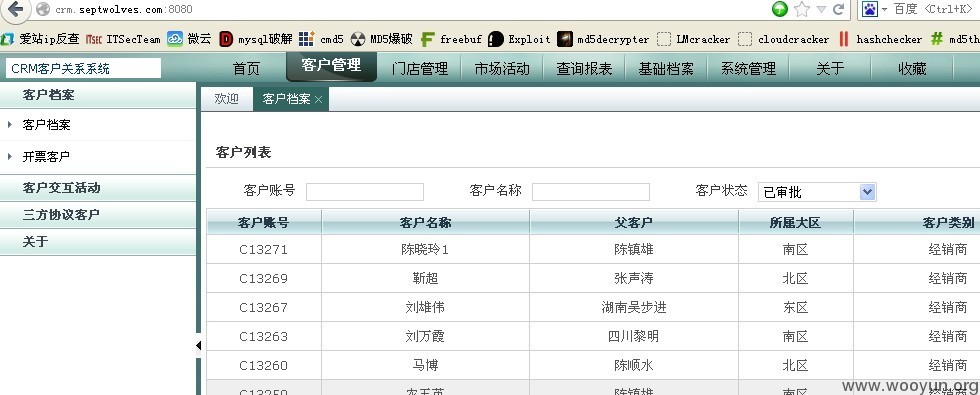Sort by 客户账号 column header
The image size is (980, 395).
[x=264, y=222]
